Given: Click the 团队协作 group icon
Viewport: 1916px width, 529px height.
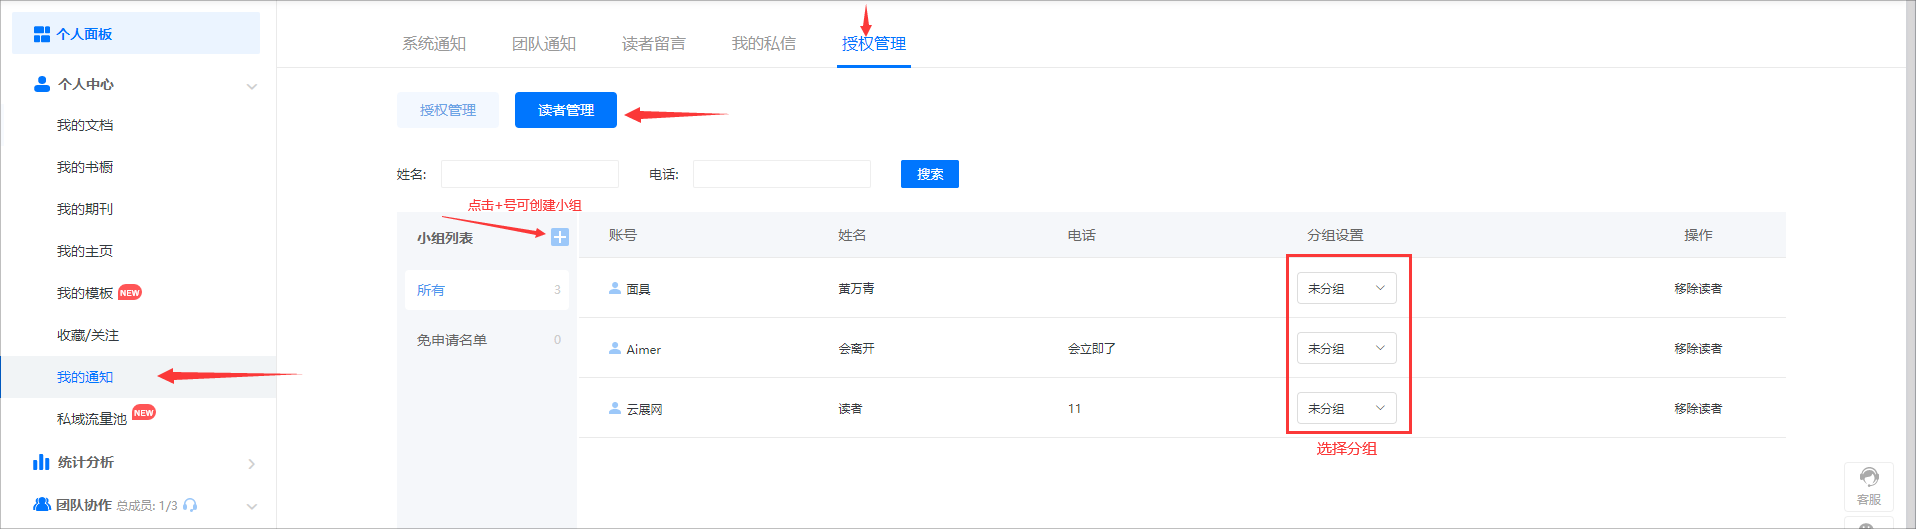Looking at the screenshot, I should pos(42,505).
